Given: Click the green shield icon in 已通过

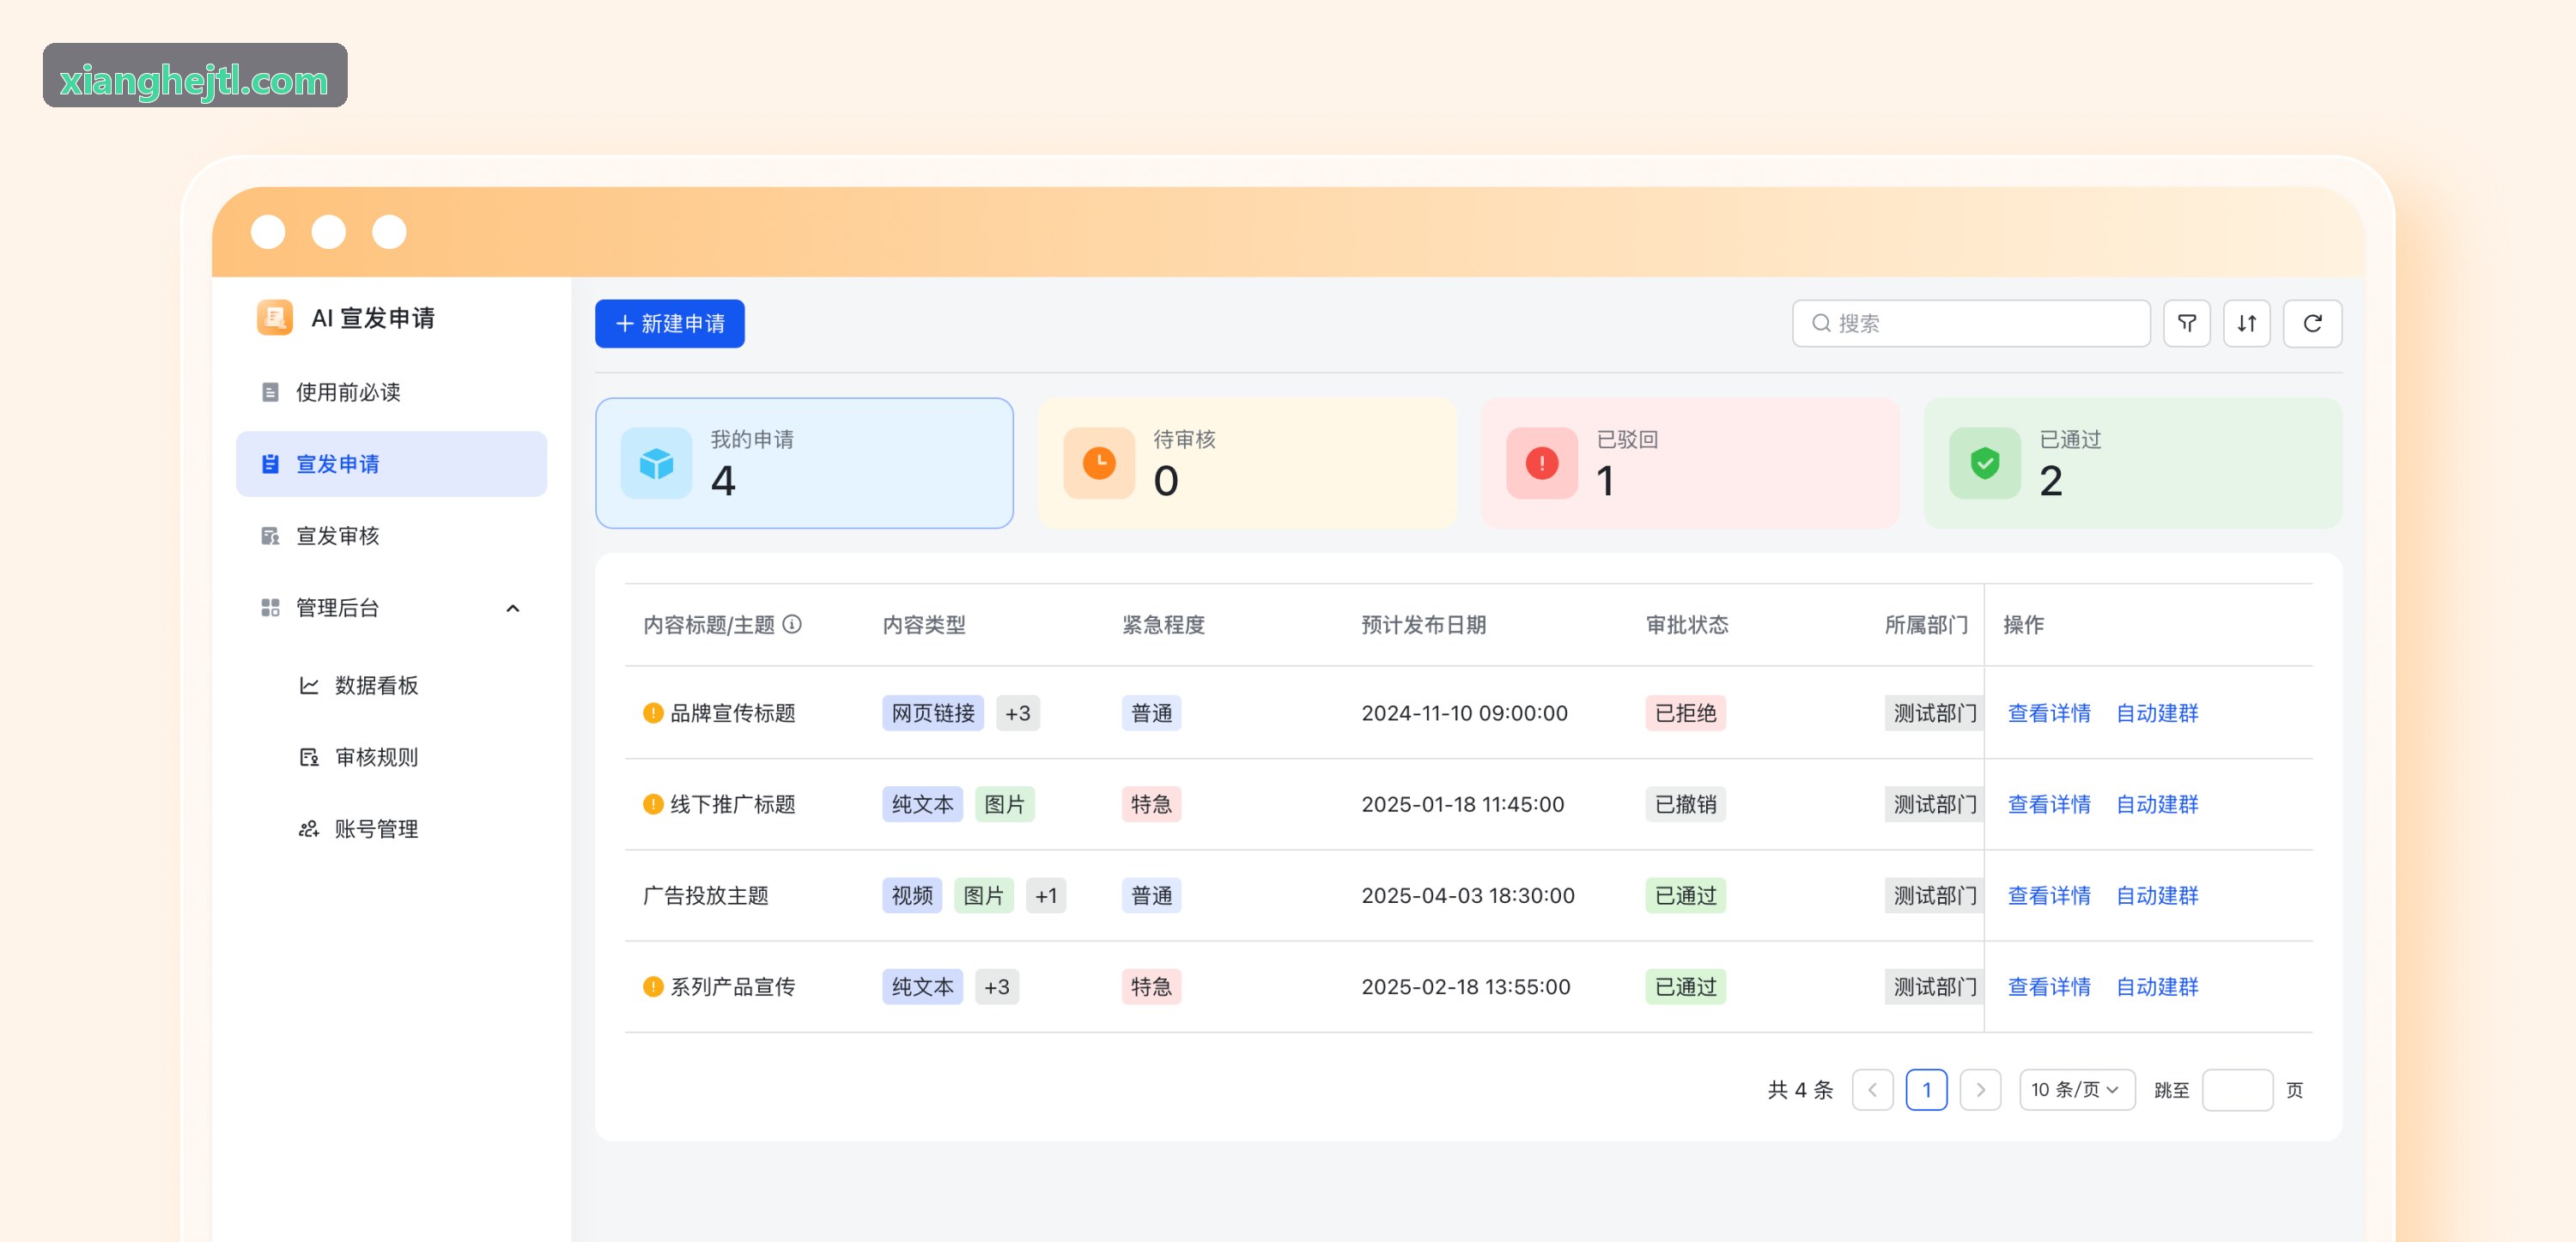Looking at the screenshot, I should pos(1984,463).
